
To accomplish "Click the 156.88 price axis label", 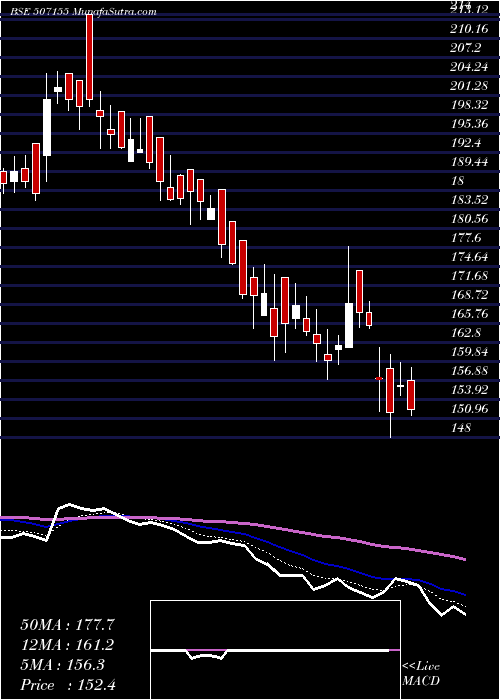I will [x=470, y=371].
